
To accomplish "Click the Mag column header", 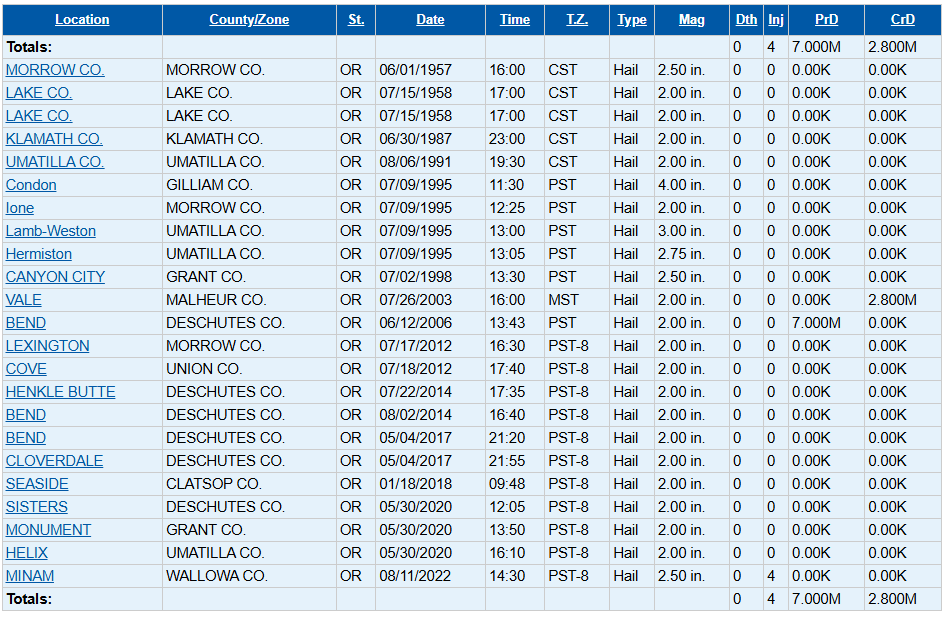I will coord(691,20).
